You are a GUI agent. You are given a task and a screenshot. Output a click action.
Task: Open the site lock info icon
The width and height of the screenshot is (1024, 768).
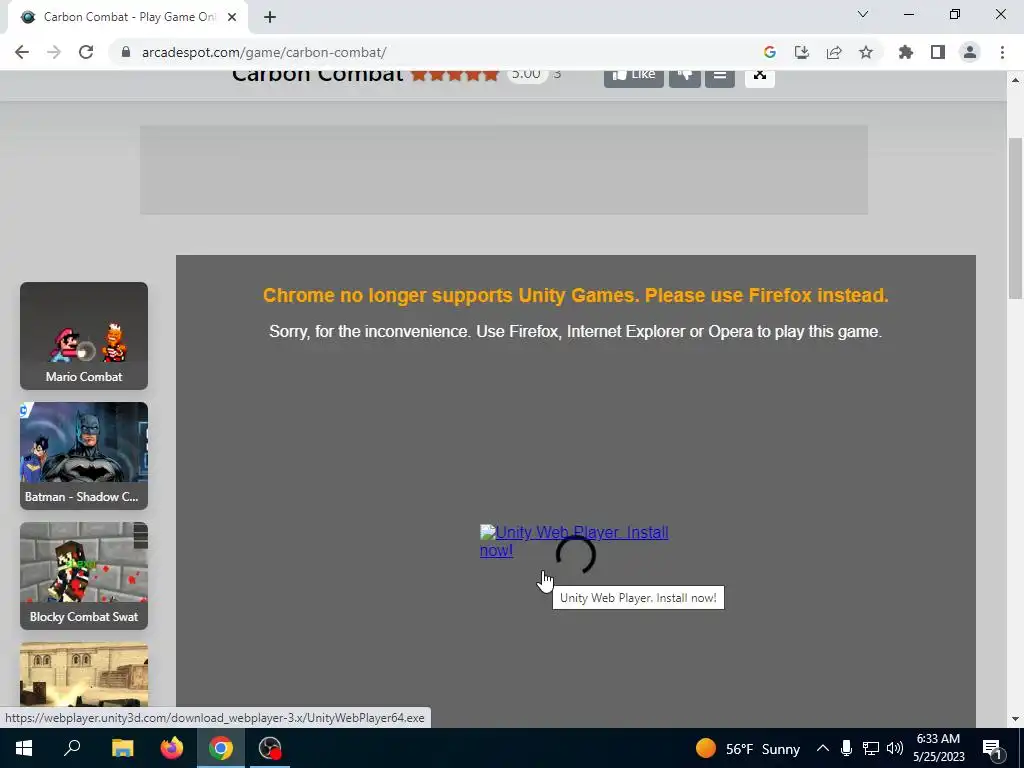click(x=126, y=52)
